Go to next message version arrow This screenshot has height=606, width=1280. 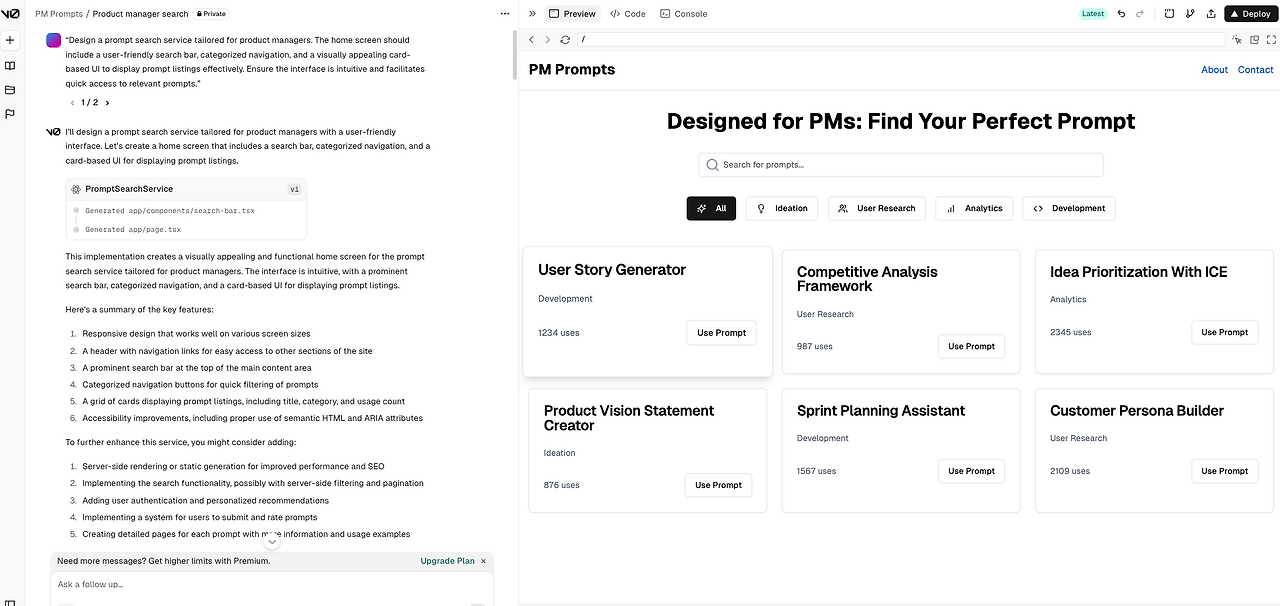pyautogui.click(x=107, y=102)
